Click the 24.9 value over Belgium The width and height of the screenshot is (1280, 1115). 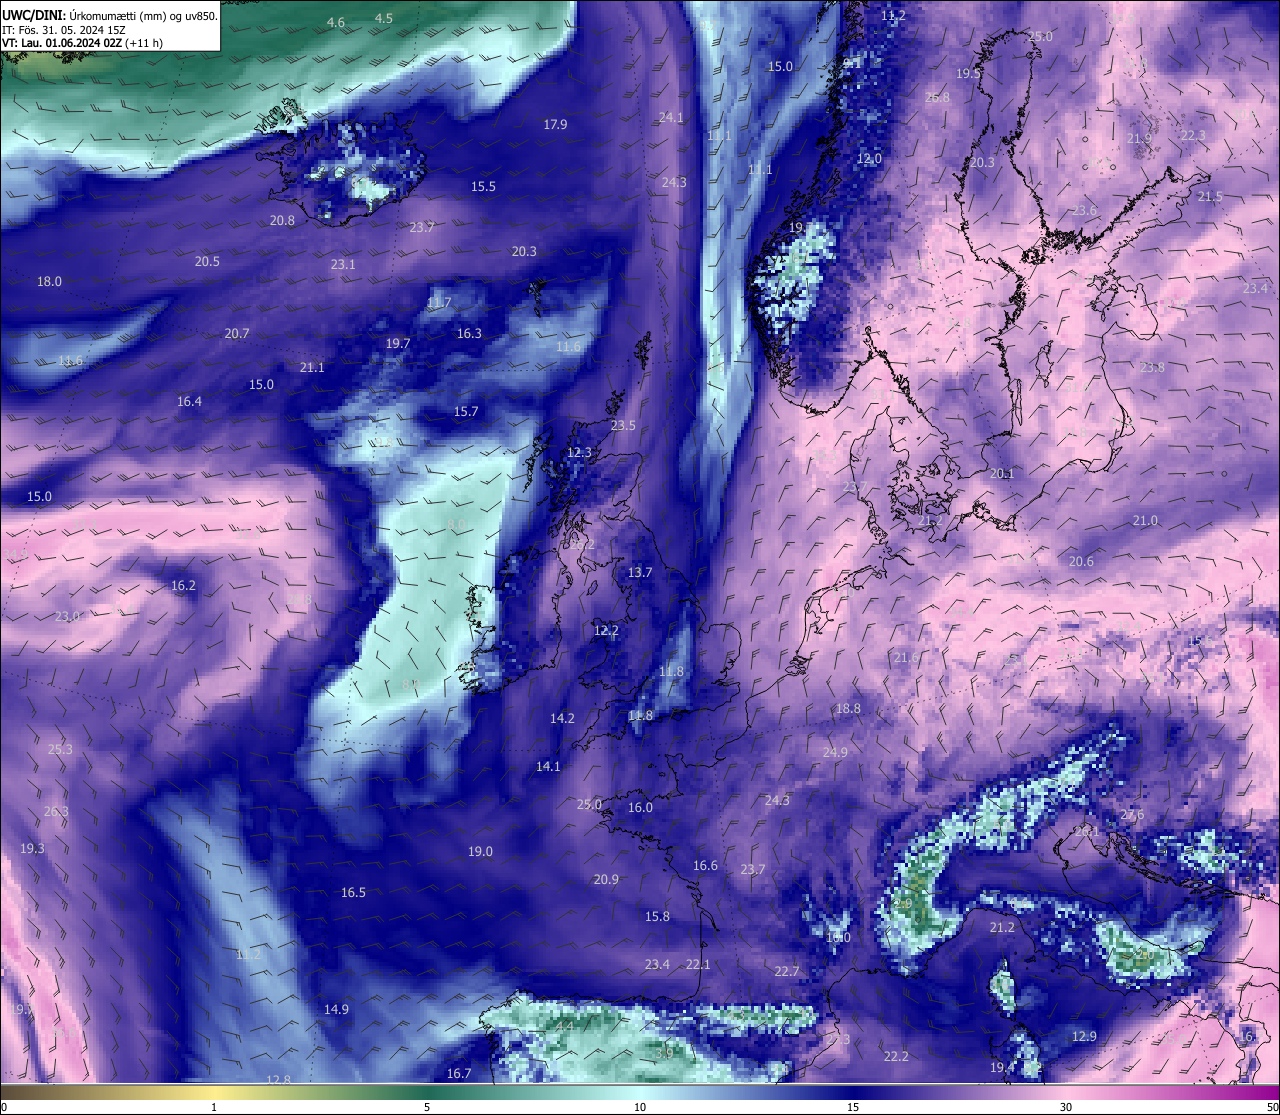(835, 752)
